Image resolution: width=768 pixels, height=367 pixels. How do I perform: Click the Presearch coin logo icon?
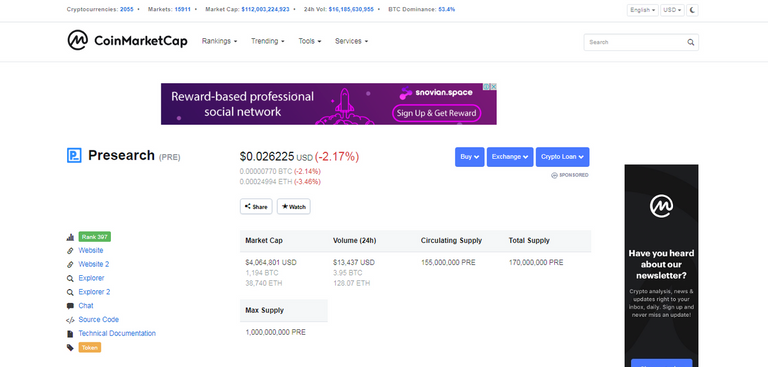point(74,155)
